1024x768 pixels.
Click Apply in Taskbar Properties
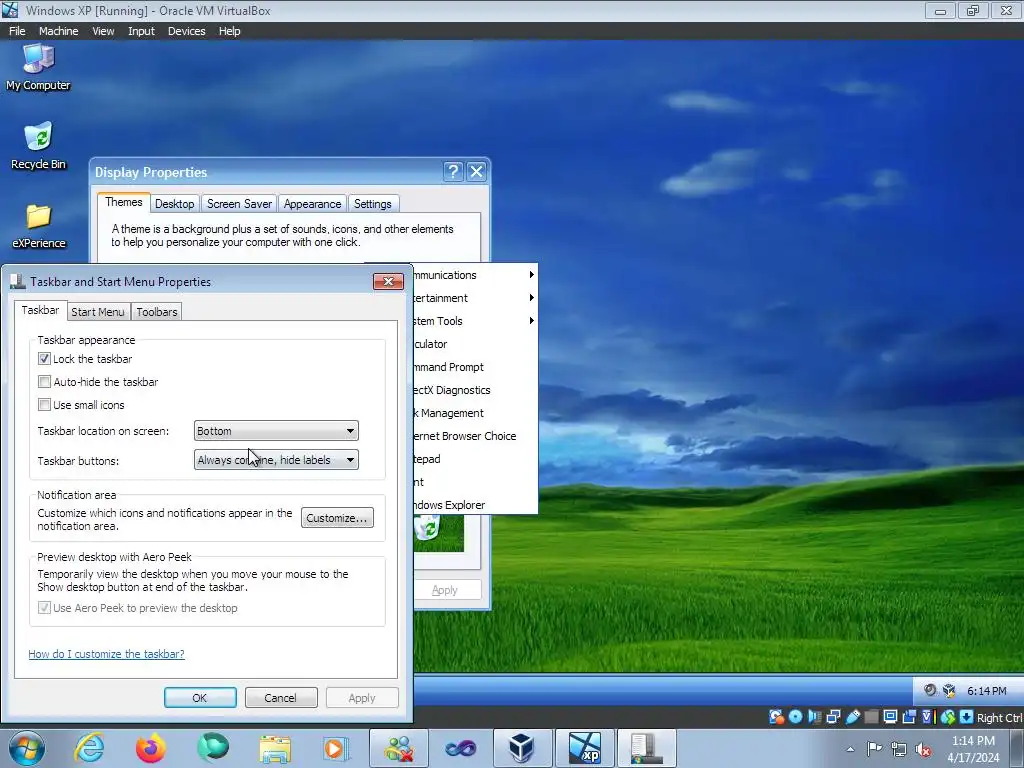coord(362,697)
